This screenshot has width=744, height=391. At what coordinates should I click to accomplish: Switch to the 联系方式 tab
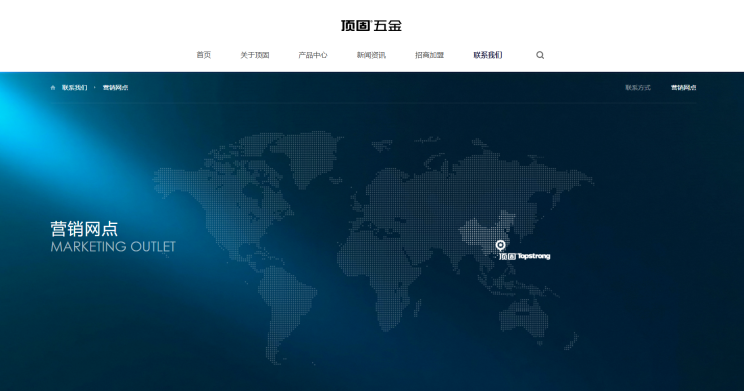pos(638,88)
